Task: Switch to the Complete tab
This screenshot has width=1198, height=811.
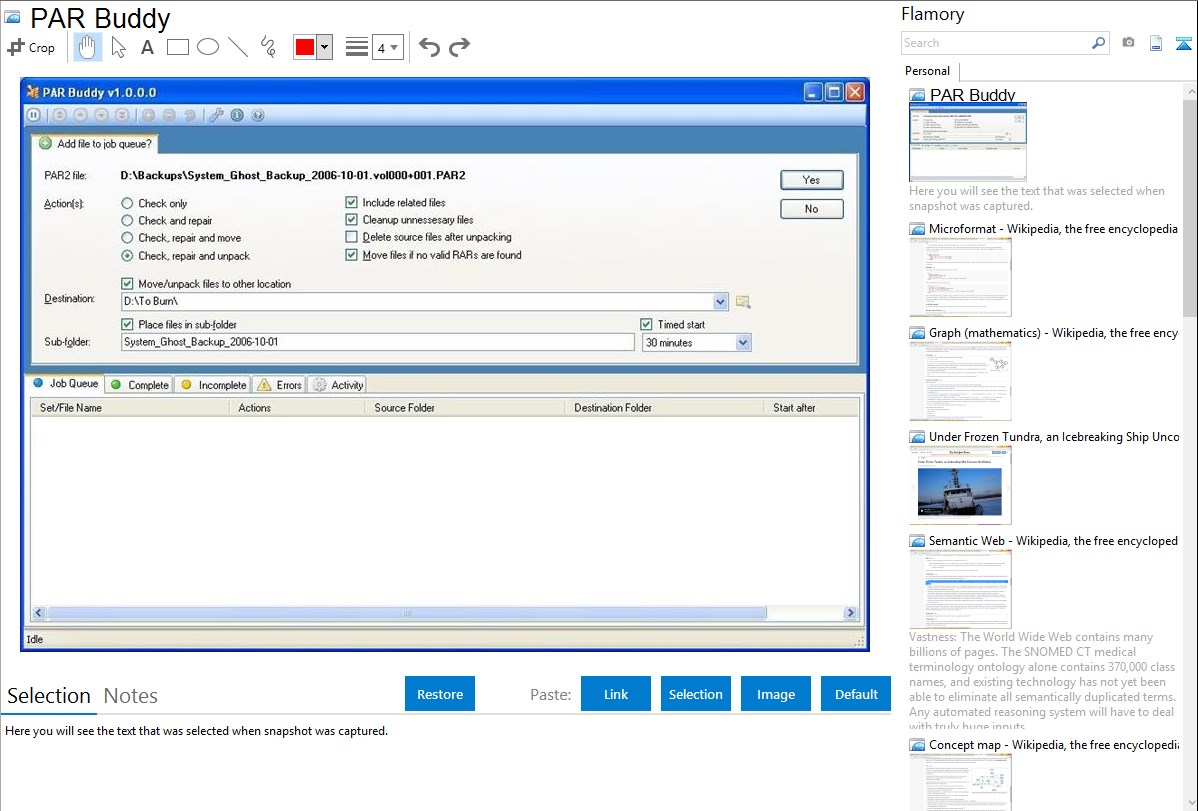Action: coord(139,384)
